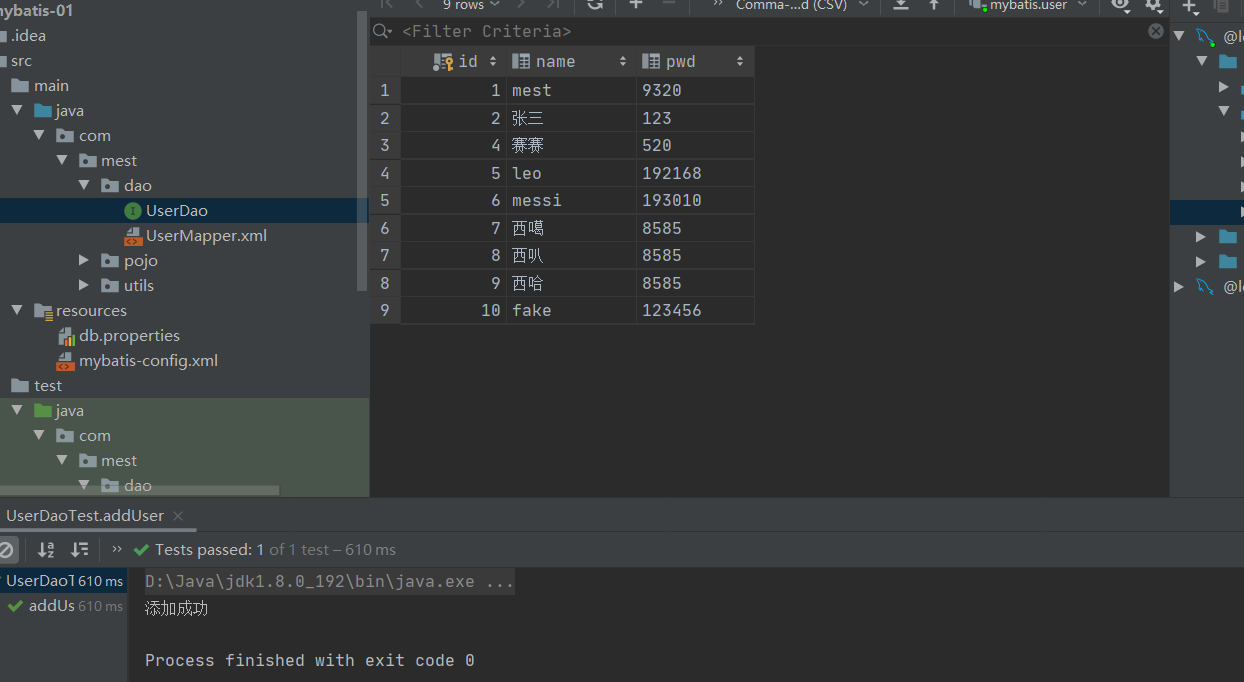The image size is (1244, 682).
Task: Toggle show ignored tests button
Action: (7, 549)
